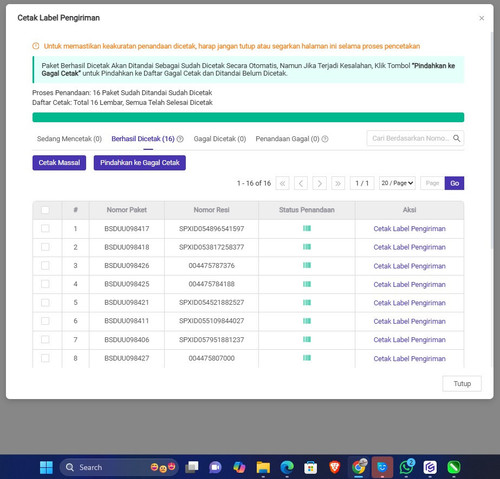The width and height of the screenshot is (500, 479).
Task: Cetak Label Pengiriman link for BSDUU098417
Action: pyautogui.click(x=409, y=229)
